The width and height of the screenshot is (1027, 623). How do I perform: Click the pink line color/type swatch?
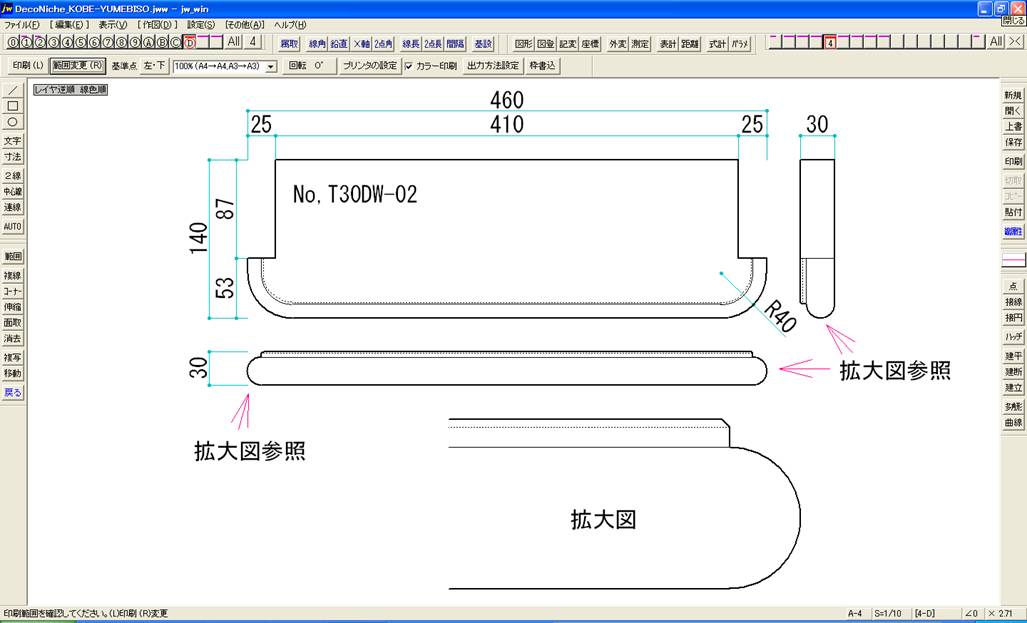(1013, 261)
